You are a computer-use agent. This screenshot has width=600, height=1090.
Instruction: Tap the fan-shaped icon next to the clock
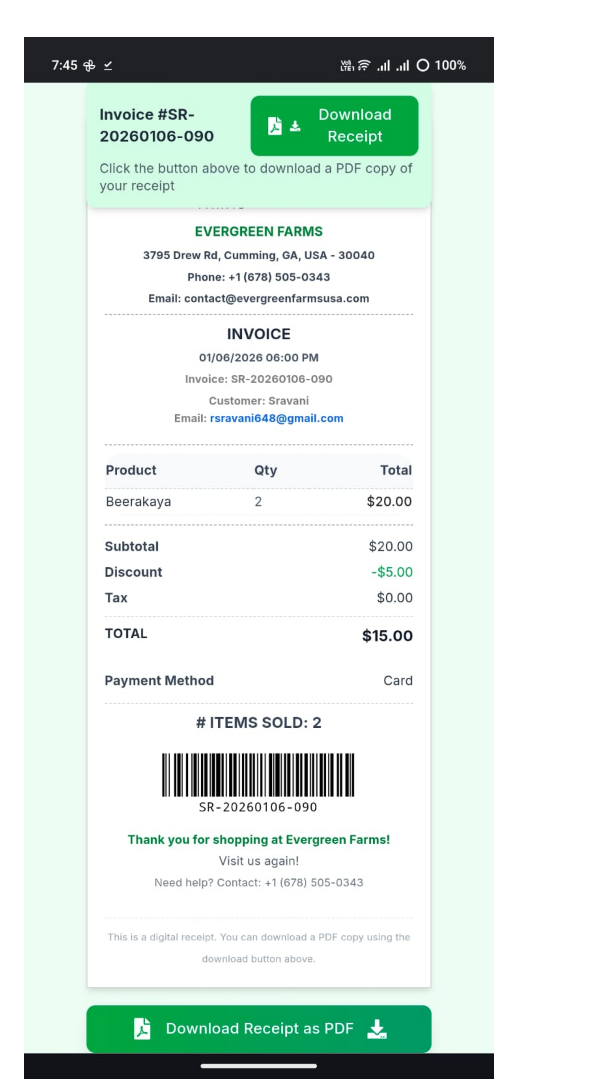pyautogui.click(x=88, y=66)
